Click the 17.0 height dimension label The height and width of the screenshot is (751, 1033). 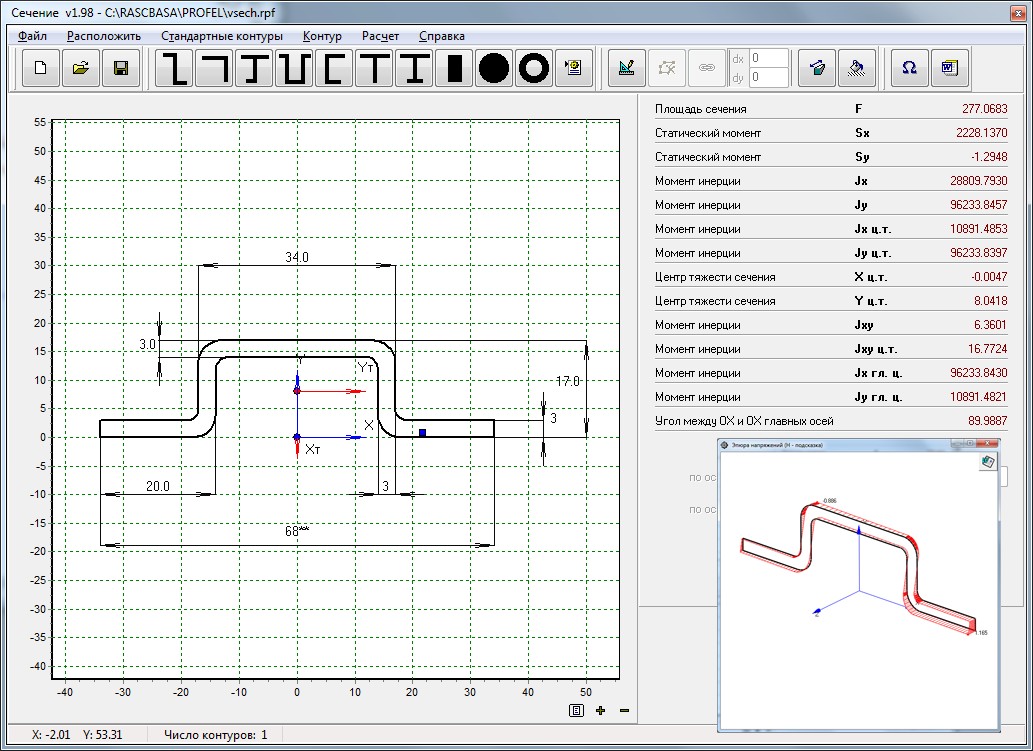568,381
